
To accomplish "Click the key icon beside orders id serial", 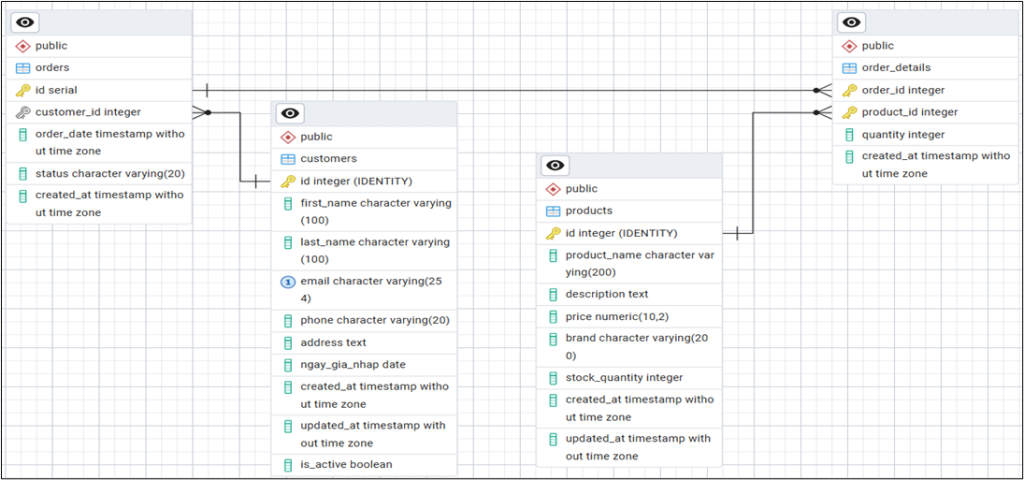I will [23, 90].
